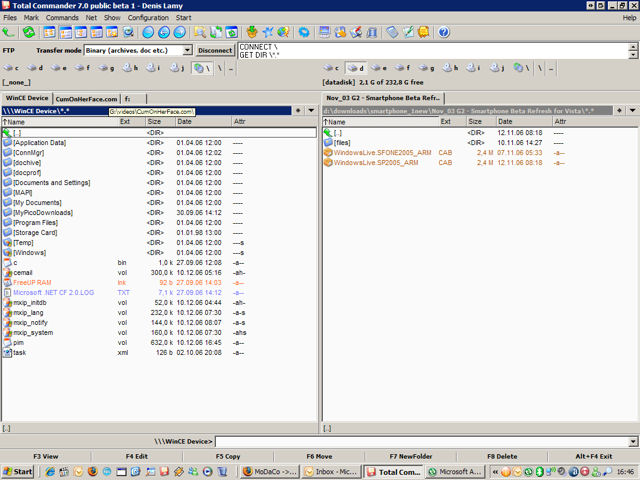
Task: Select drive g in right panel
Action: tap(427, 68)
